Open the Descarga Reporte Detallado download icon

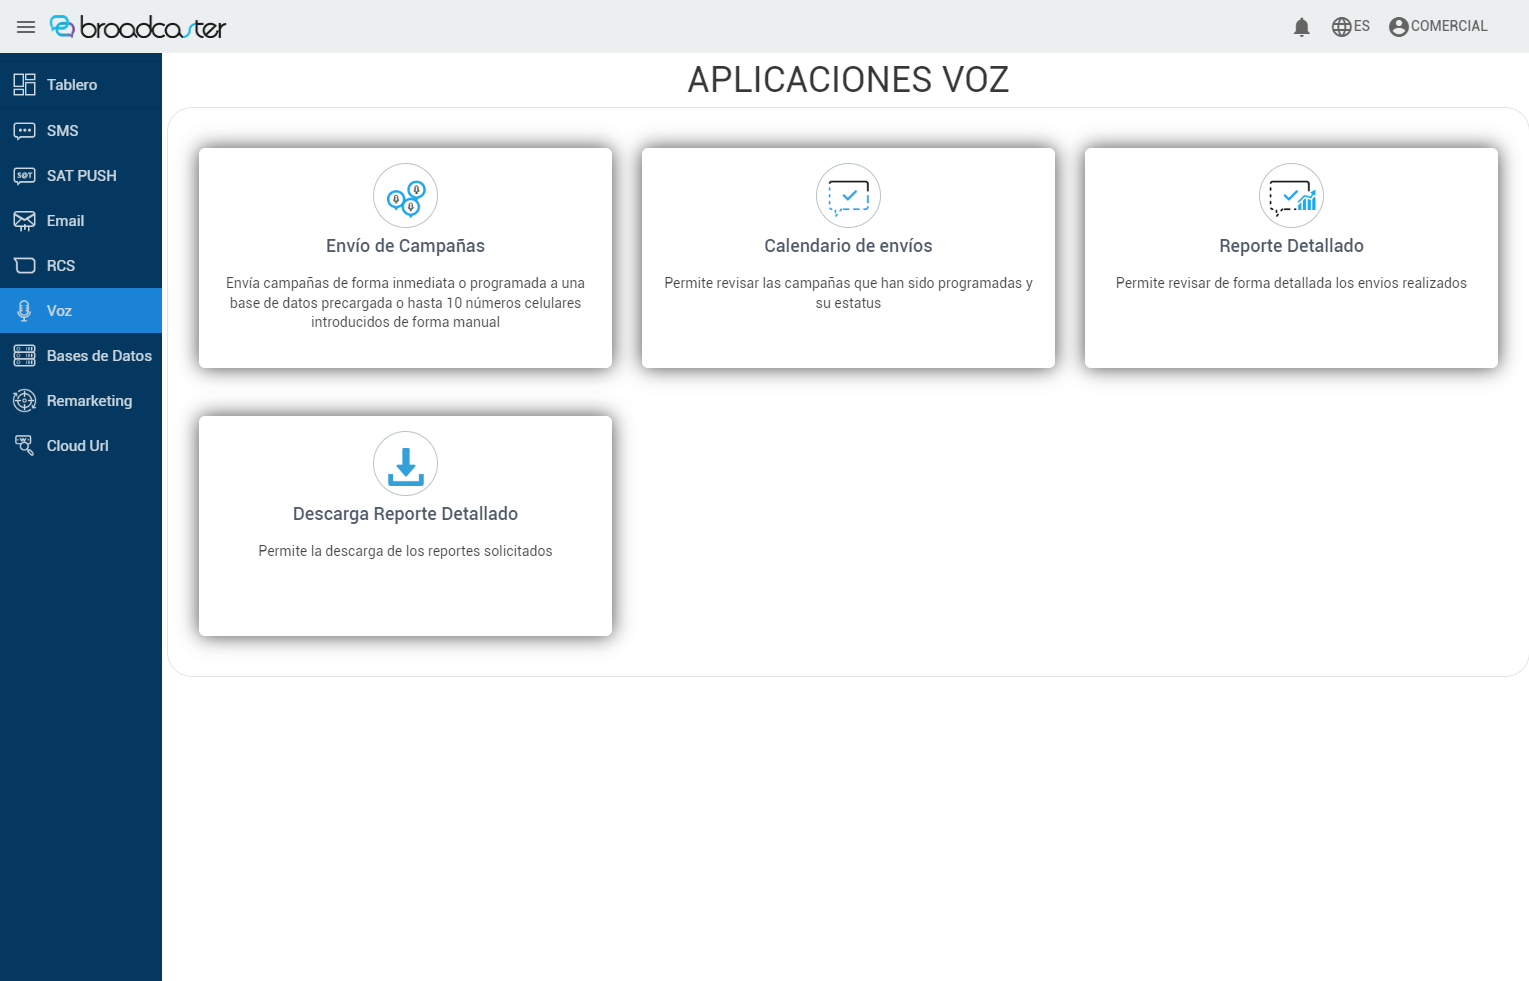[405, 464]
